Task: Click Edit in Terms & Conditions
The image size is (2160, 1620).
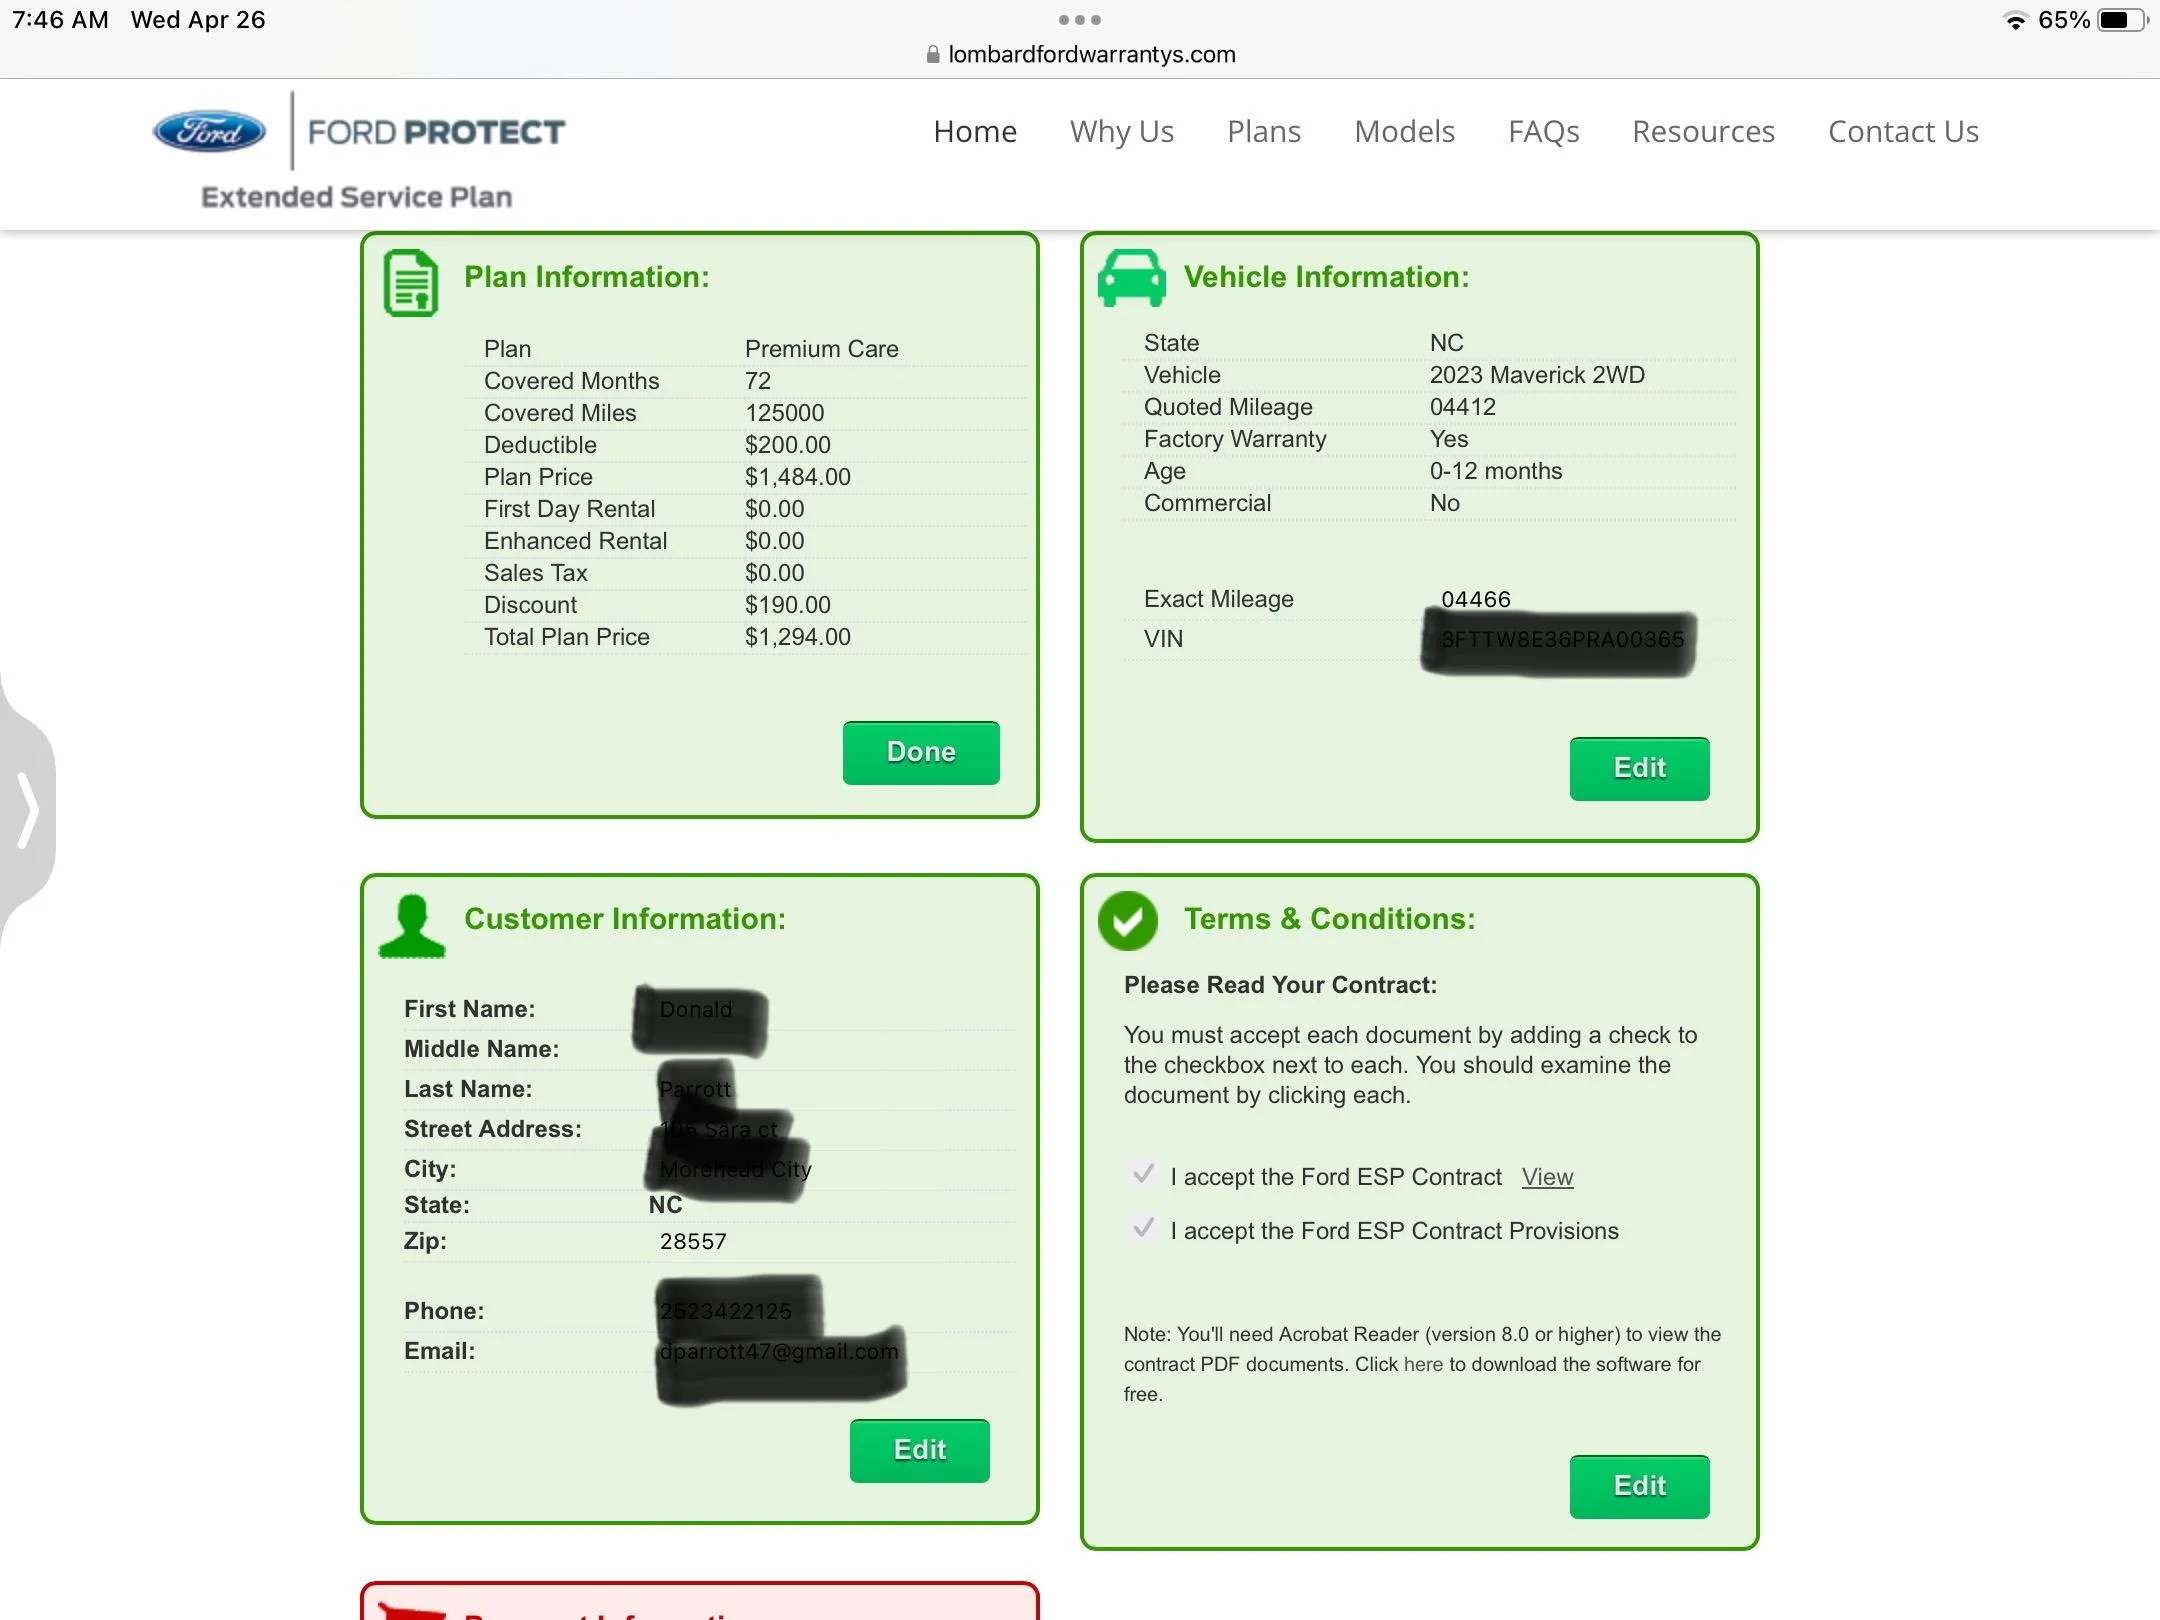Action: [x=1640, y=1486]
